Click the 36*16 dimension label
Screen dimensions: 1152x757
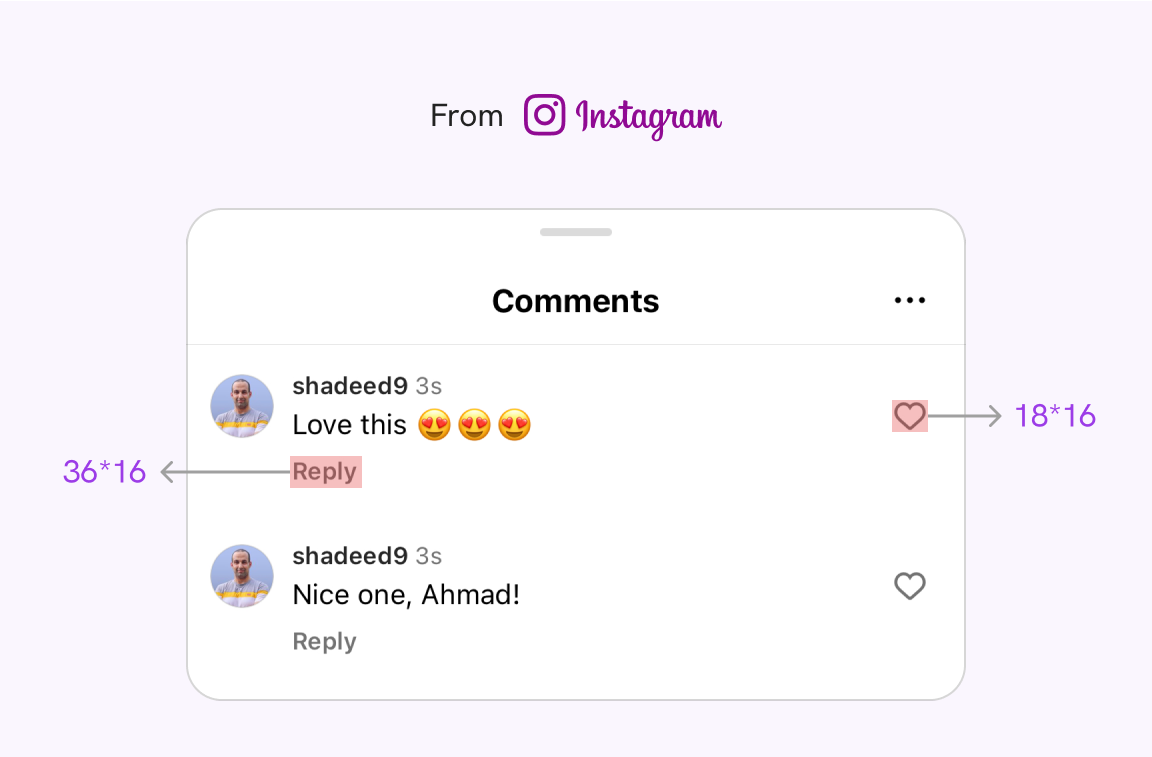pos(105,471)
